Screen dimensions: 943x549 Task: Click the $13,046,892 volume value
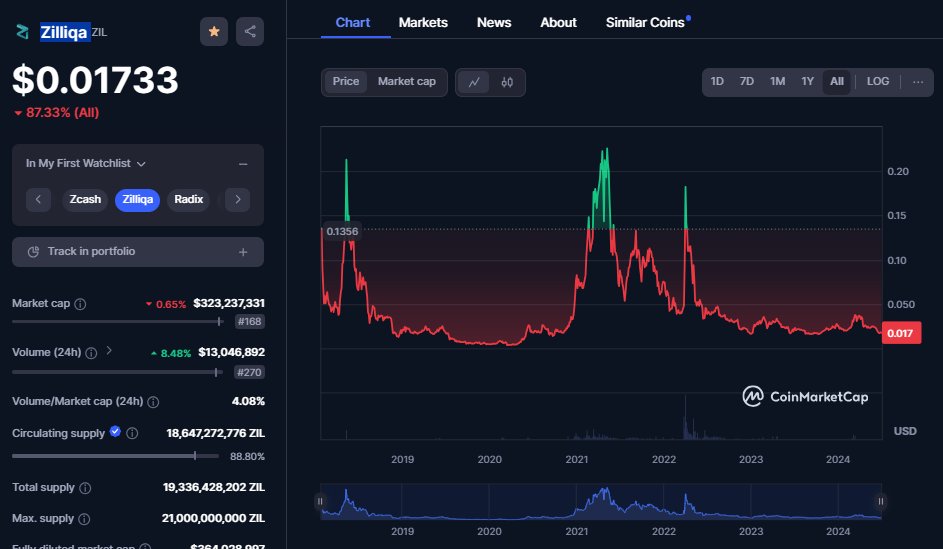[x=232, y=352]
